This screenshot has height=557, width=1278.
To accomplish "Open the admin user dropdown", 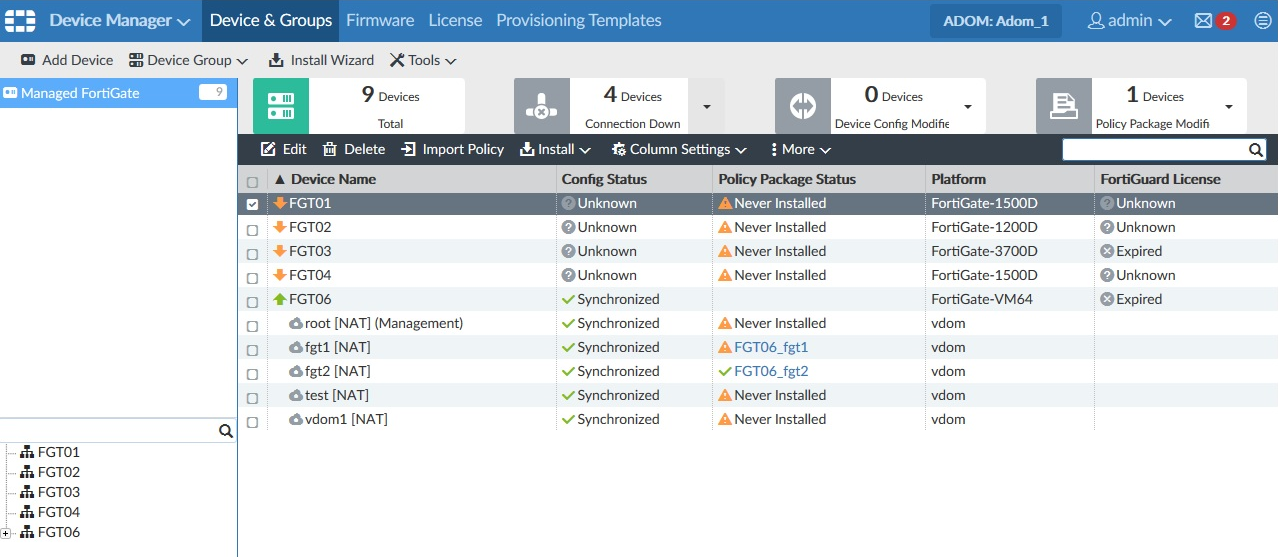I will [1129, 21].
